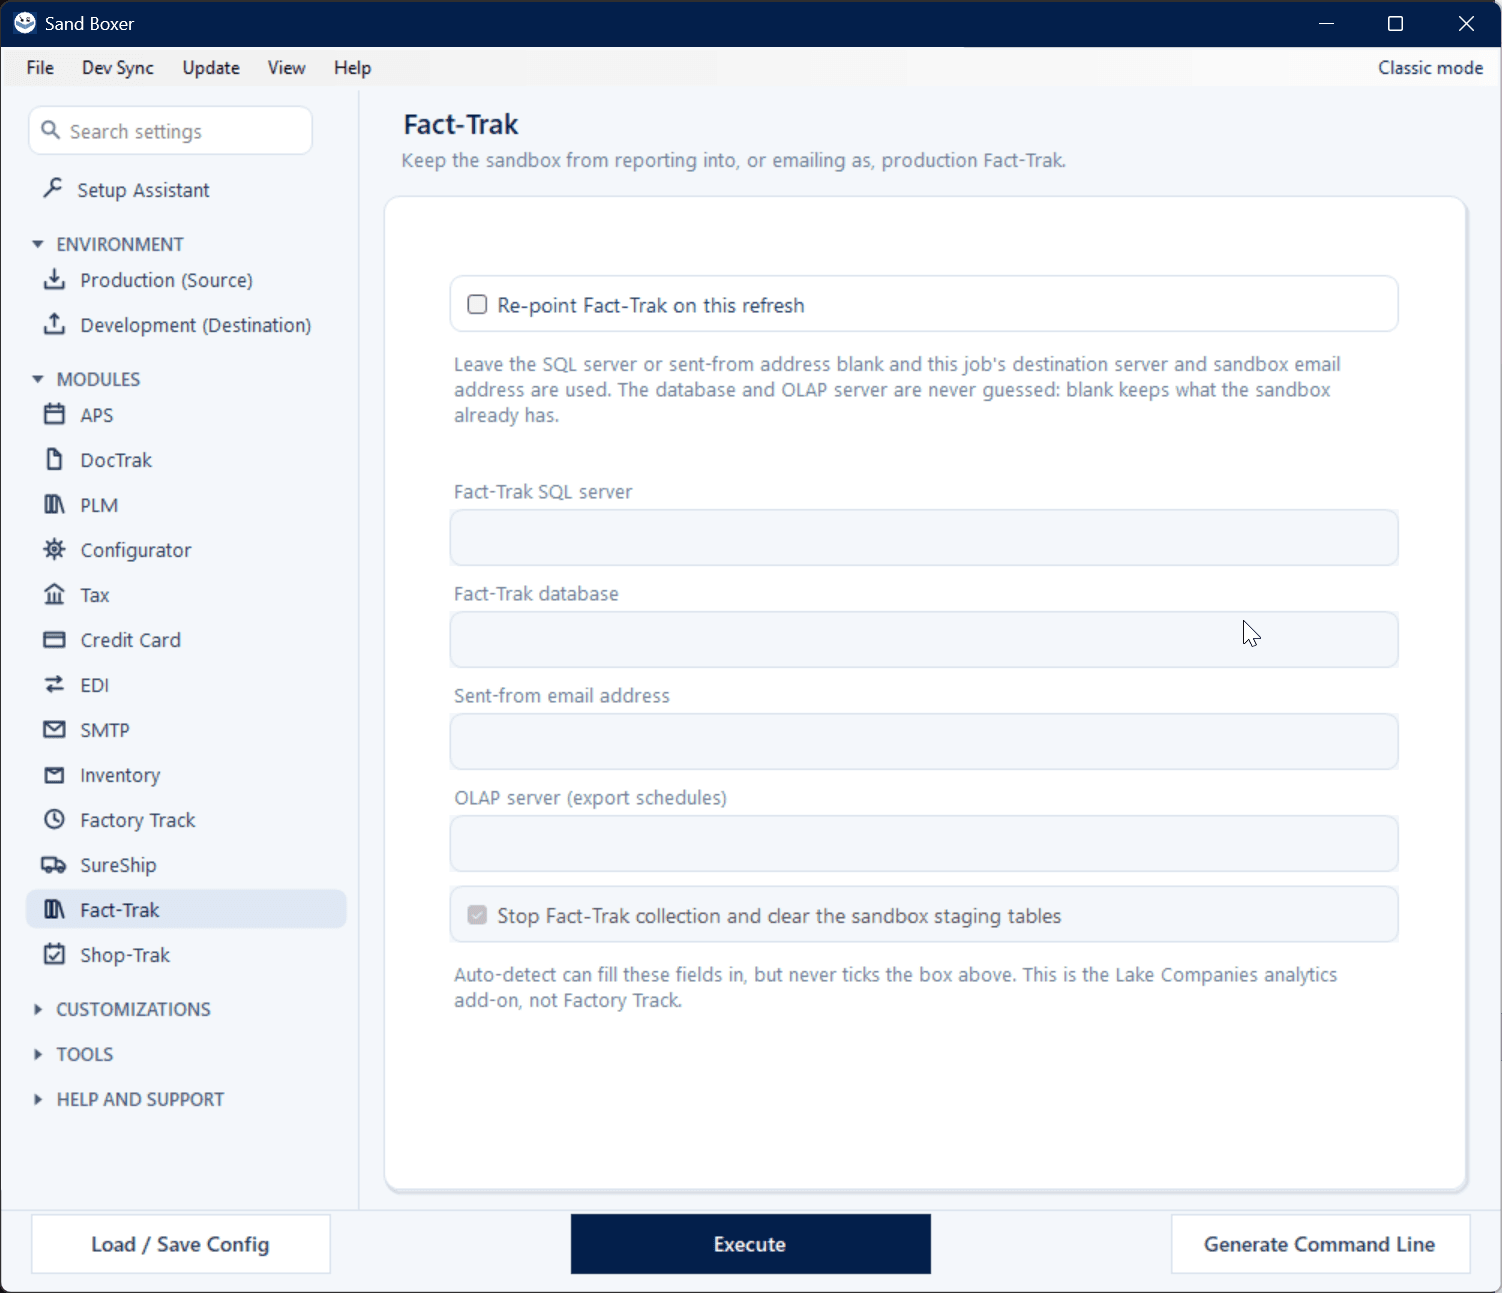Screen dimensions: 1502x1293
Task: Click the Shop-Trak checked calendar icon
Action: pos(55,954)
